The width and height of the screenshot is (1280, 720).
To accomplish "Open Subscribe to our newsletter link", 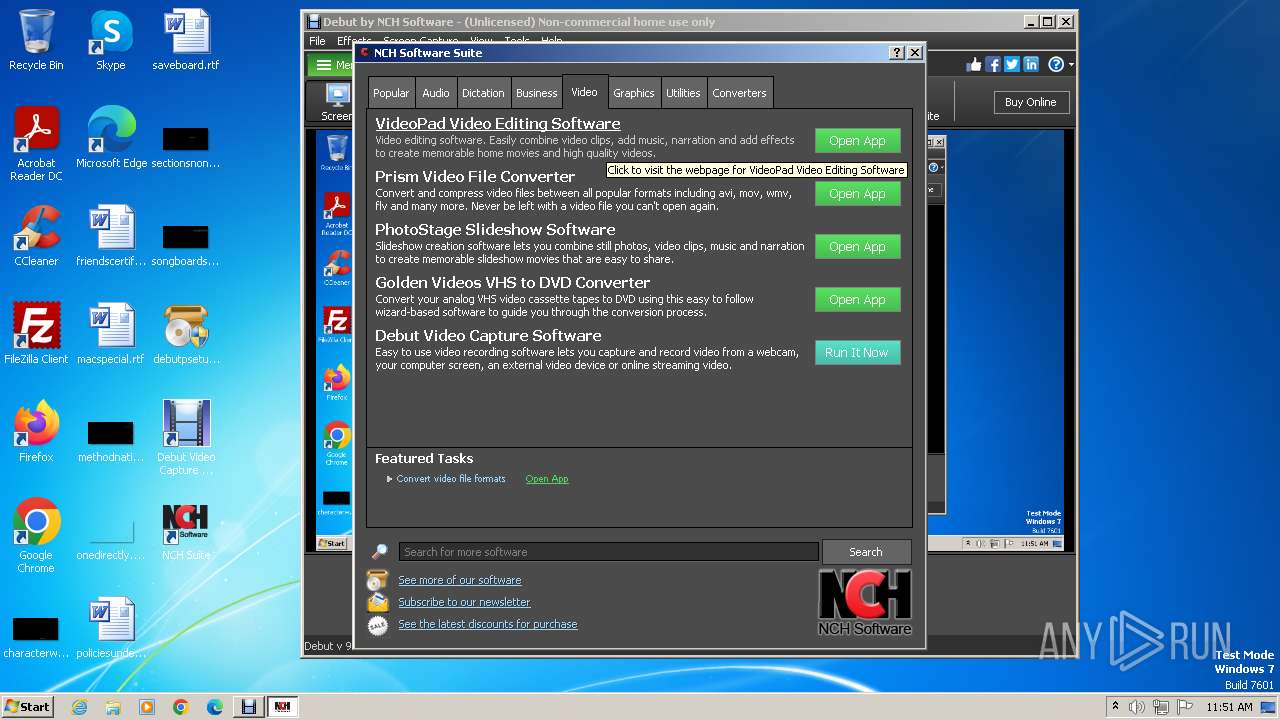I will click(464, 602).
